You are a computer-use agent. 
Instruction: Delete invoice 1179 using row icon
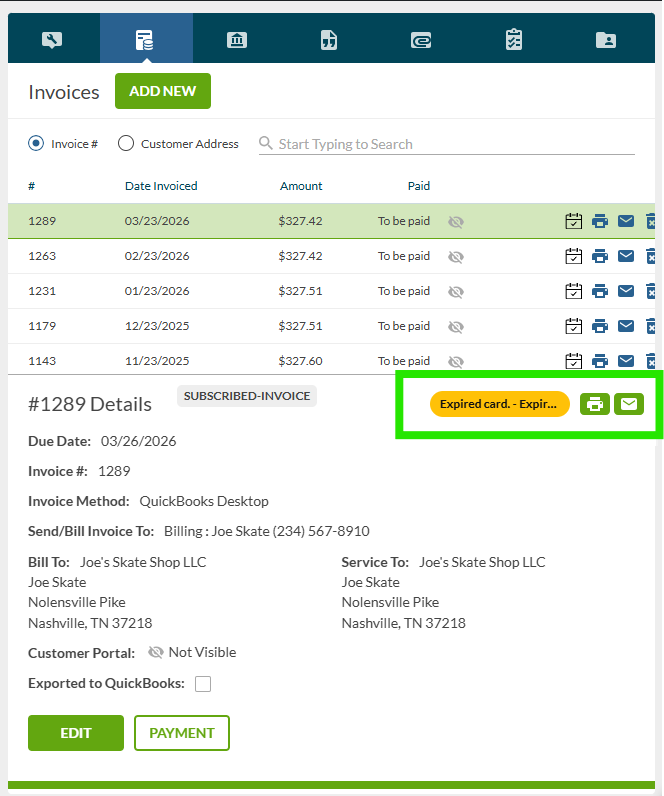tap(651, 326)
